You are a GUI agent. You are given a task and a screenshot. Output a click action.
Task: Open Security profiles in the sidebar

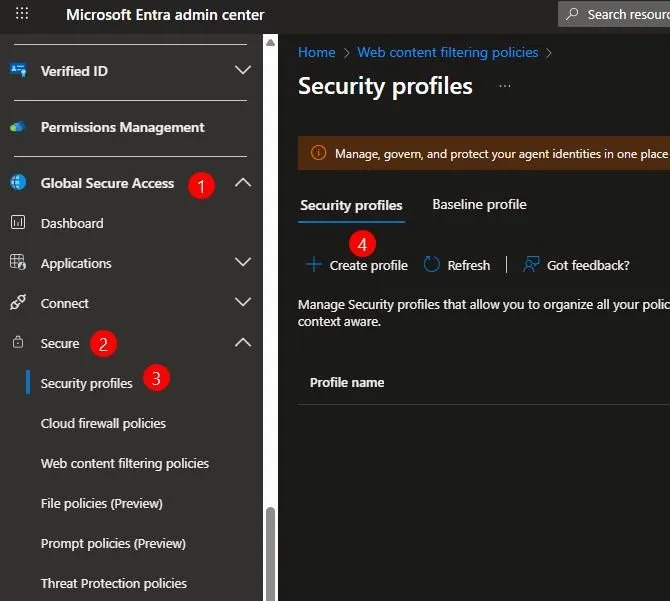pyautogui.click(x=86, y=384)
